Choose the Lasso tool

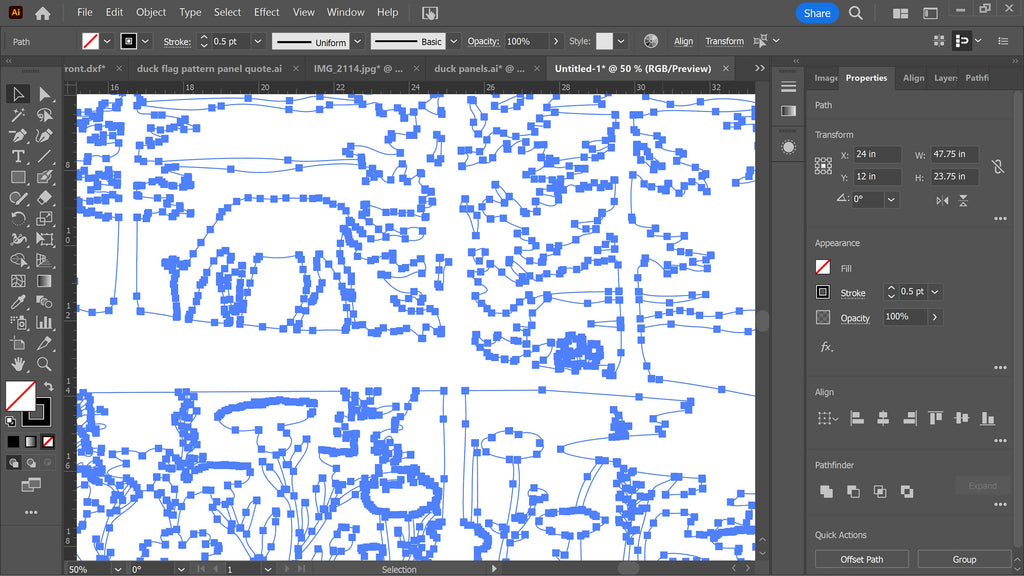[44, 115]
